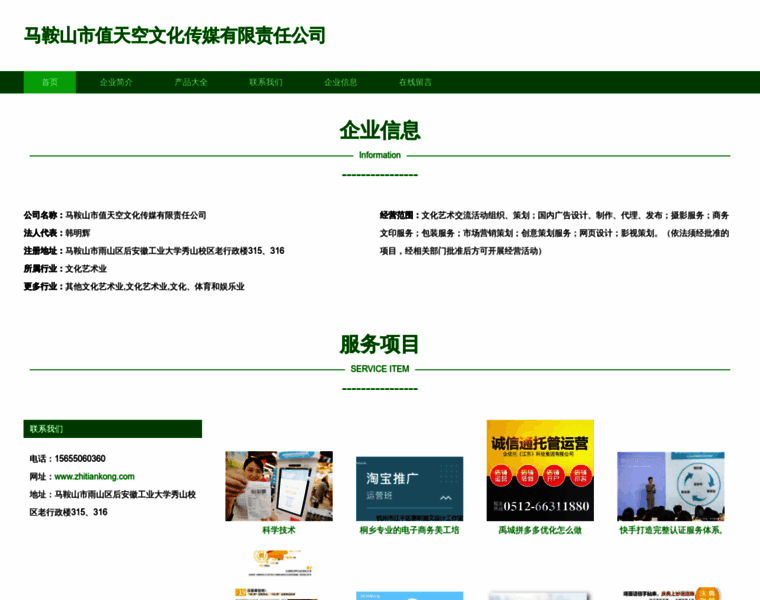Click the Information subtitle under 企业信息

(380, 155)
